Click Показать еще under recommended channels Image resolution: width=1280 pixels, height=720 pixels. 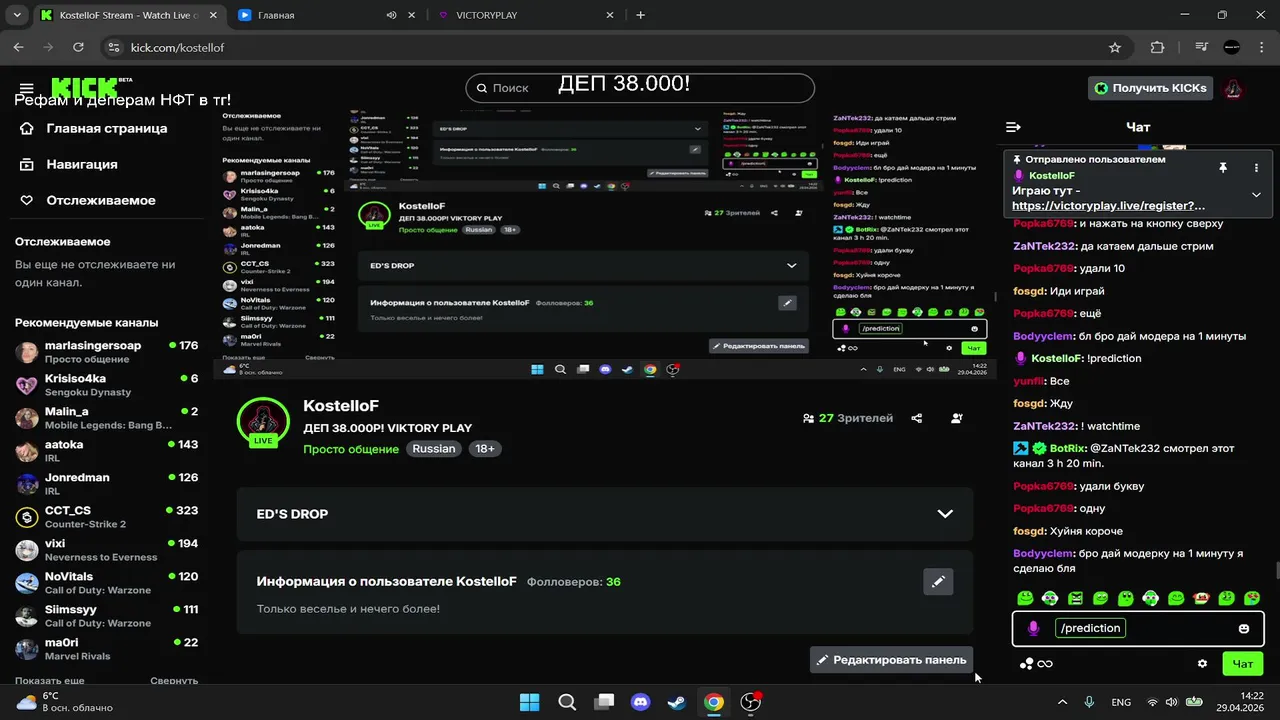(49, 680)
